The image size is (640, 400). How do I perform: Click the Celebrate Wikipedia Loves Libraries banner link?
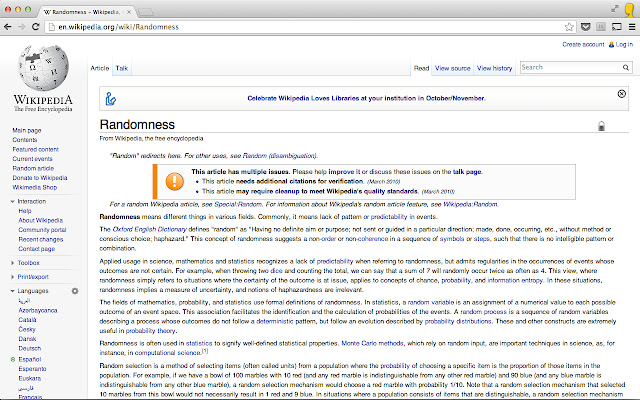pyautogui.click(x=366, y=98)
